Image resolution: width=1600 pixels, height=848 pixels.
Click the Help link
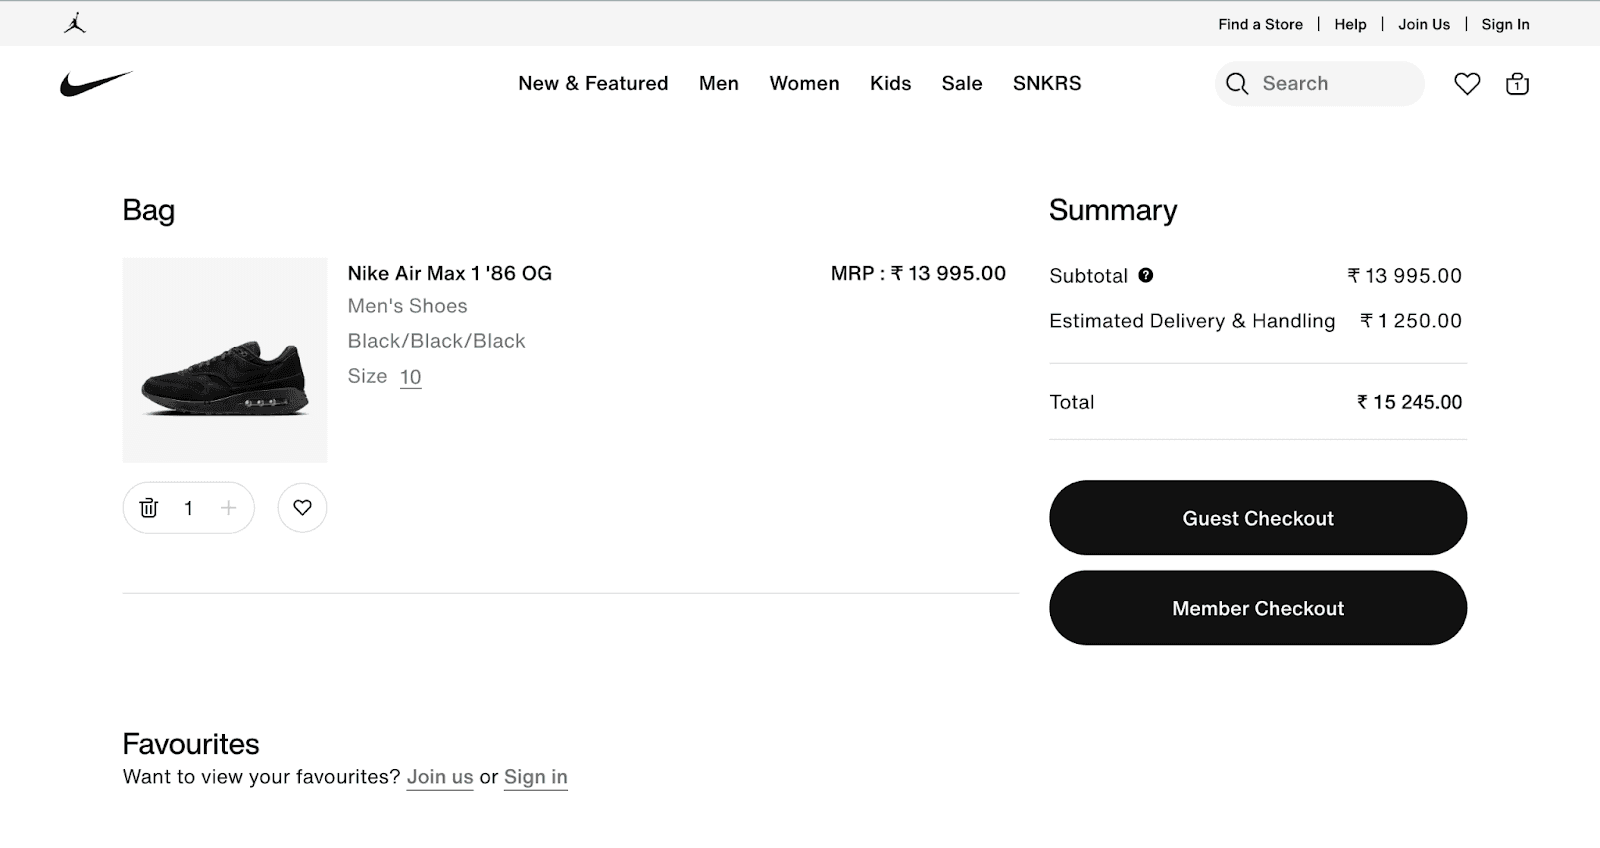[x=1350, y=24]
